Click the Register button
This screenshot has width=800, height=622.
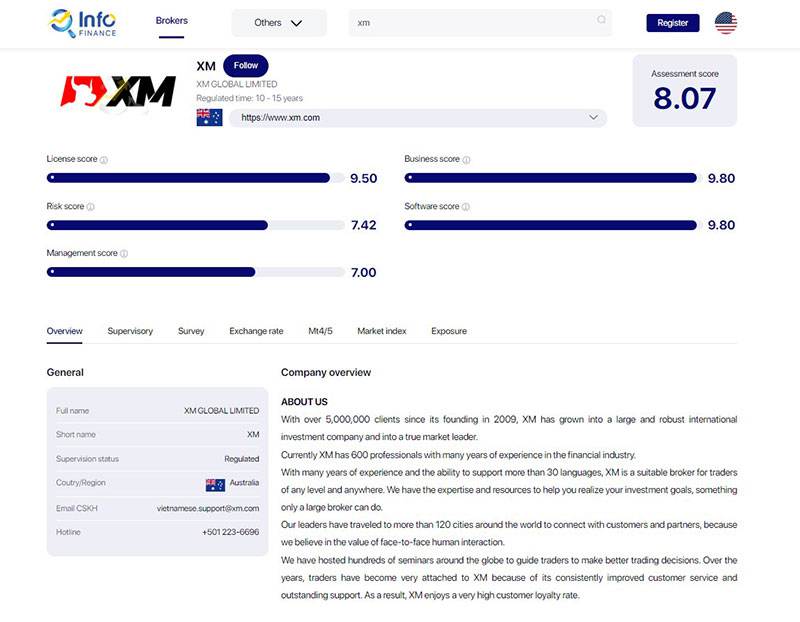[672, 23]
